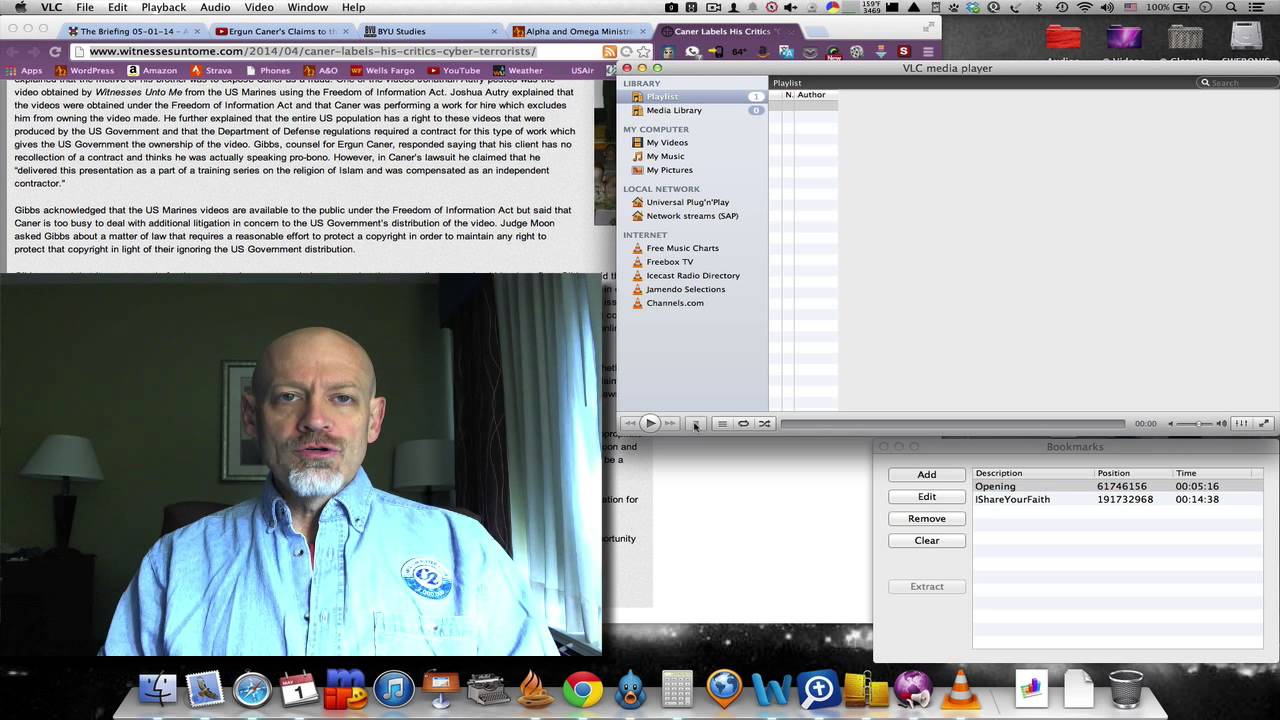The height and width of the screenshot is (720, 1280).
Task: Open the Wells Fargo bookmark
Action: pyautogui.click(x=382, y=71)
